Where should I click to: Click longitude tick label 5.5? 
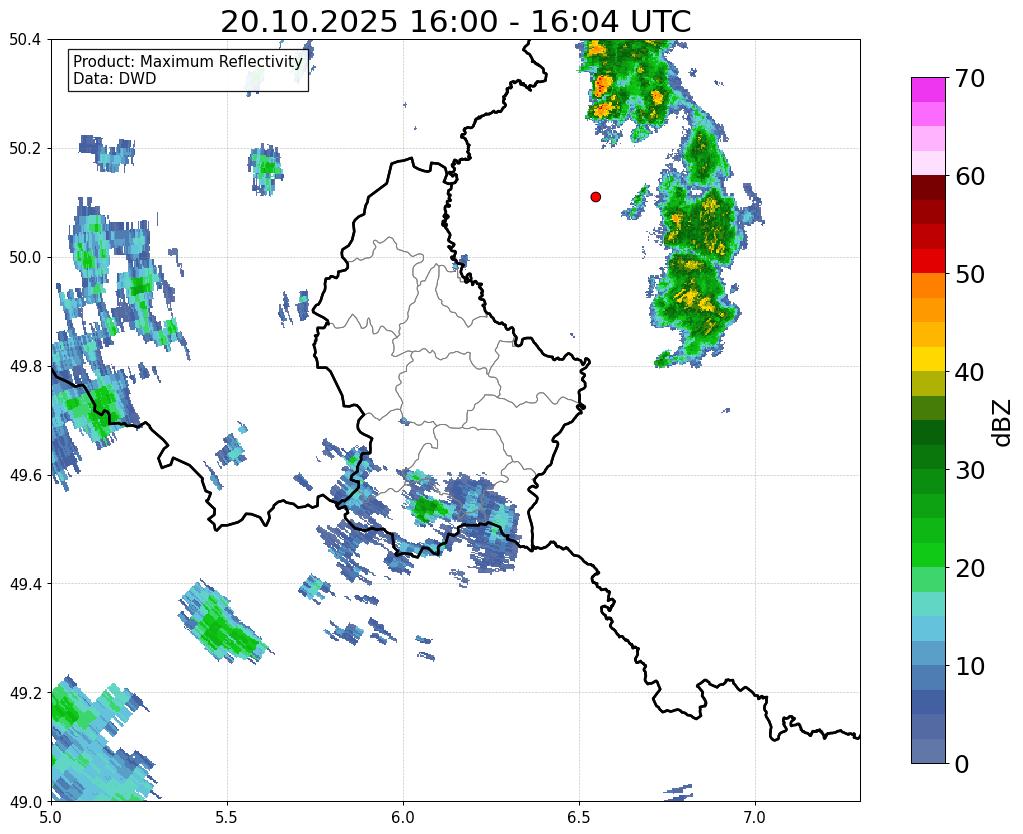(227, 818)
